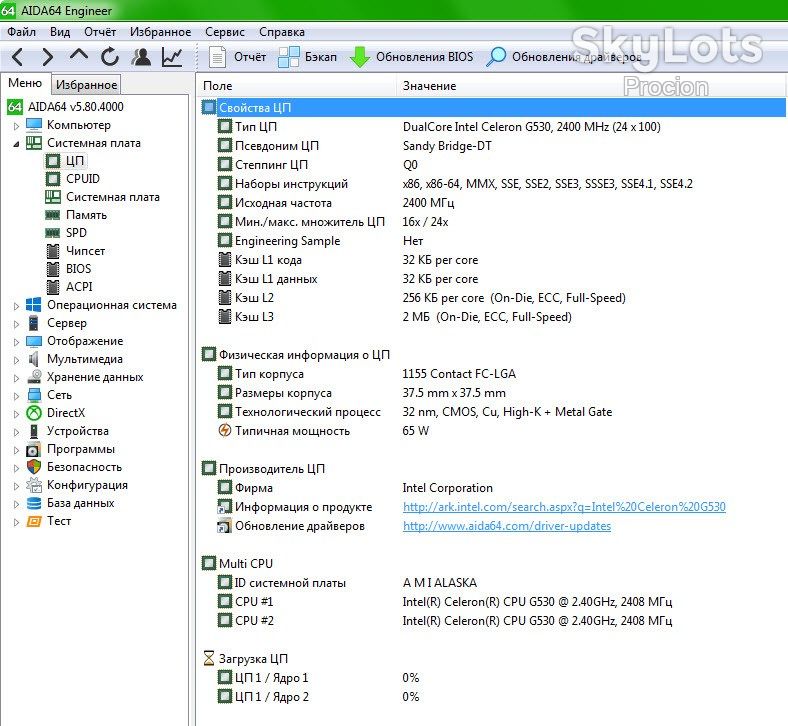Click the База данных database icon
Viewport: 788px width, 726px height.
[34, 503]
